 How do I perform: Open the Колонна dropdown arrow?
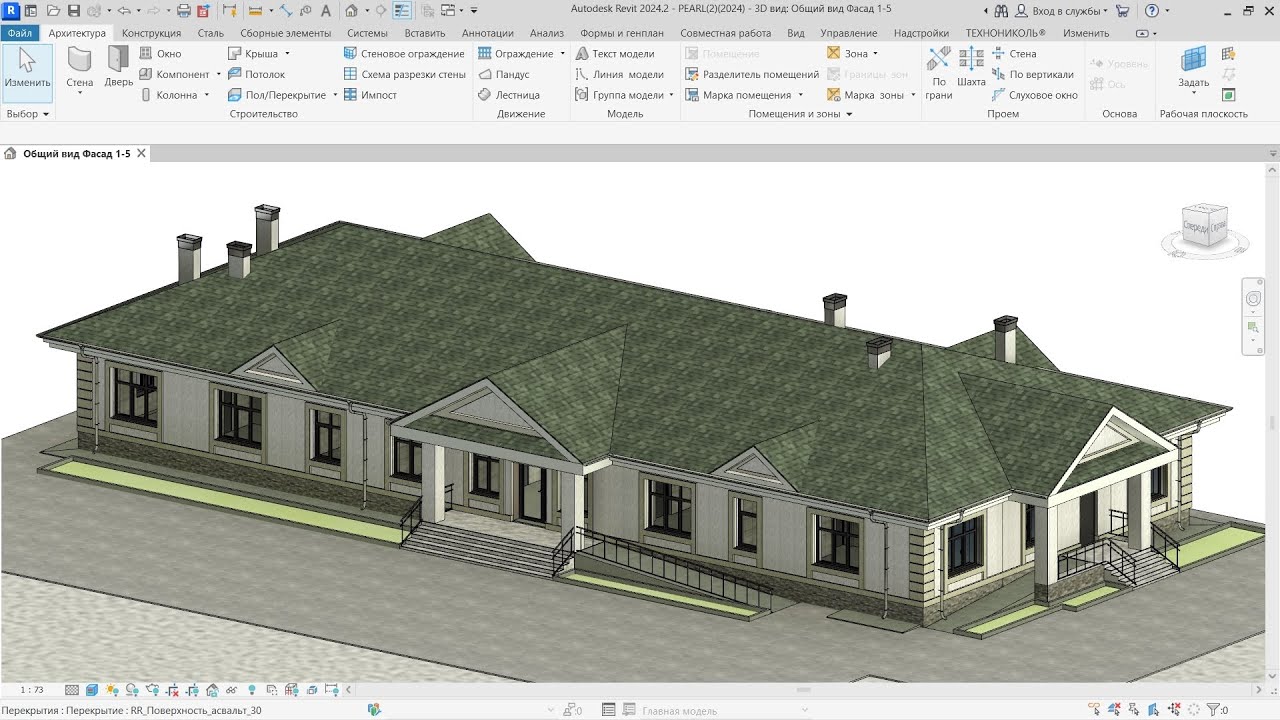pyautogui.click(x=207, y=95)
